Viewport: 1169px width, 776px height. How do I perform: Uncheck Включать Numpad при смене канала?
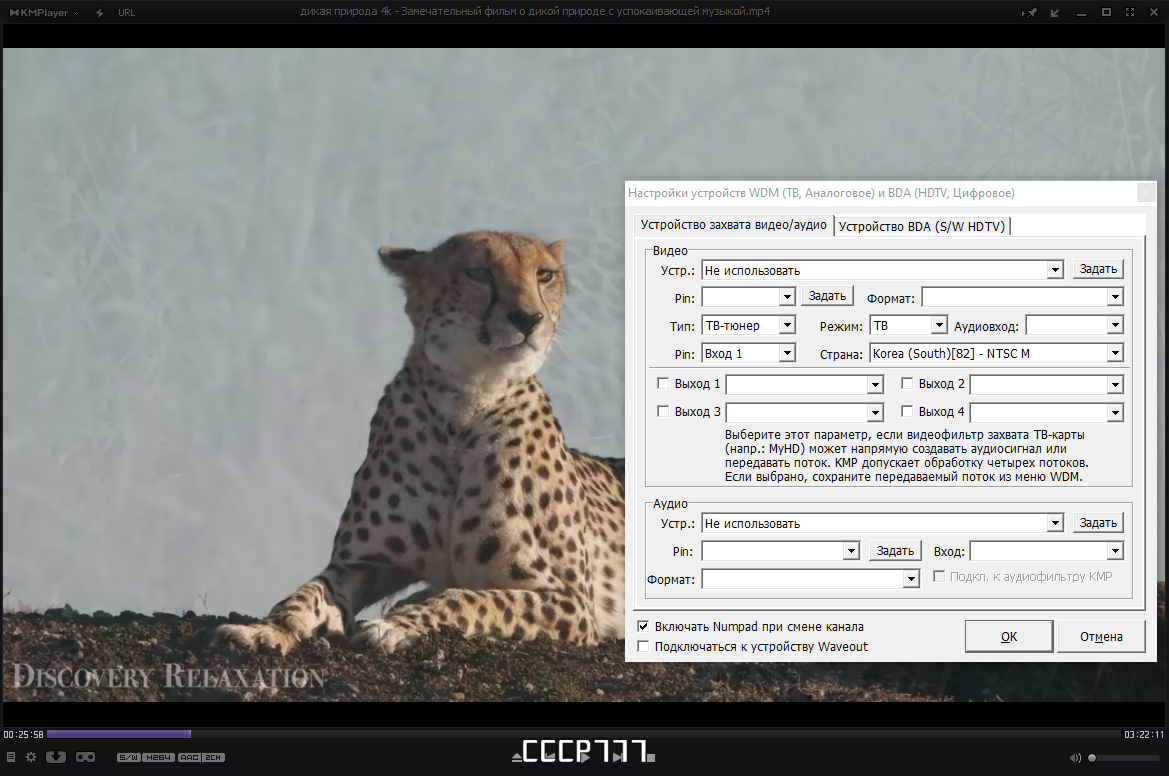tap(643, 626)
